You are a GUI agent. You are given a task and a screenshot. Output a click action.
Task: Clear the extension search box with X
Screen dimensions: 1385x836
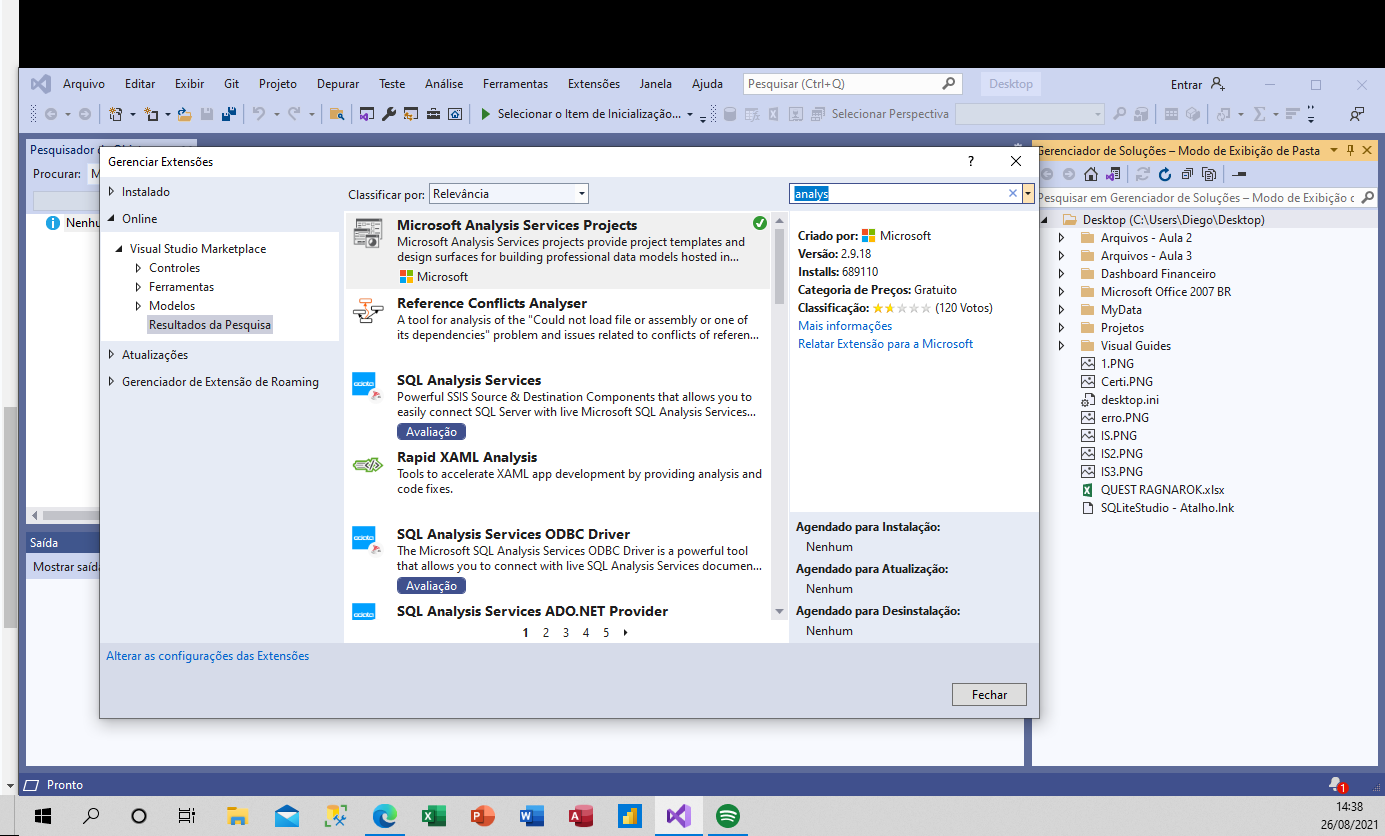(1012, 194)
